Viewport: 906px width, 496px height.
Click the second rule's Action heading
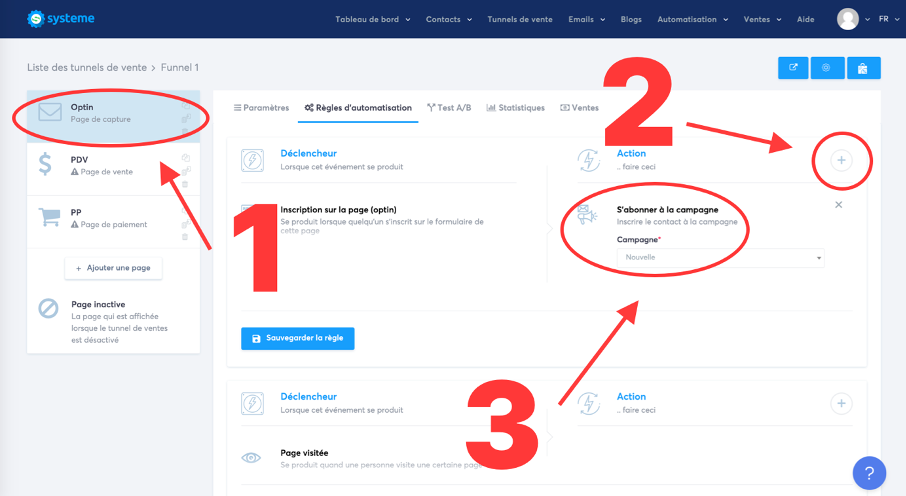pyautogui.click(x=631, y=397)
